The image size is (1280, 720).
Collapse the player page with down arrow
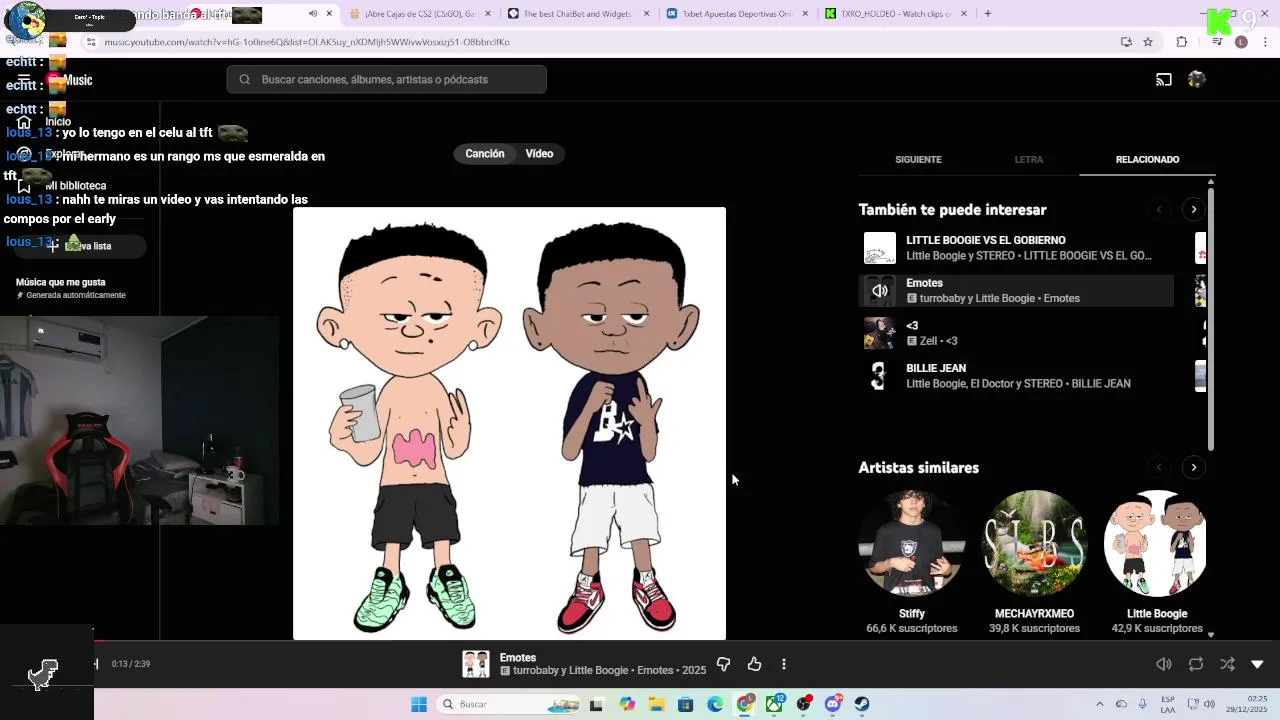point(1257,664)
